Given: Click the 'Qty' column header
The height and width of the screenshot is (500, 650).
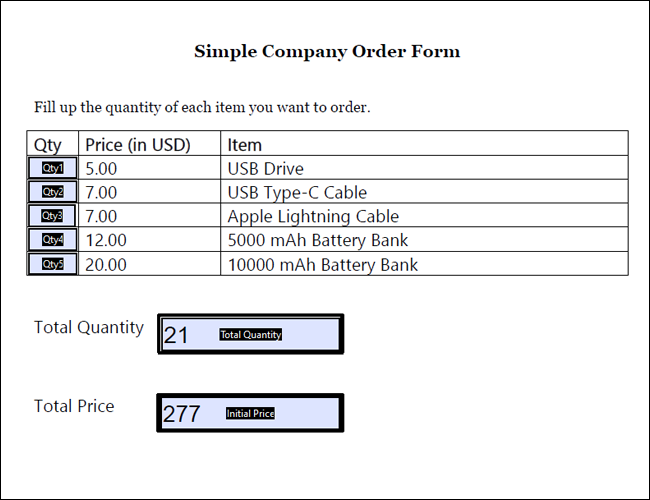Looking at the screenshot, I should [x=48, y=145].
